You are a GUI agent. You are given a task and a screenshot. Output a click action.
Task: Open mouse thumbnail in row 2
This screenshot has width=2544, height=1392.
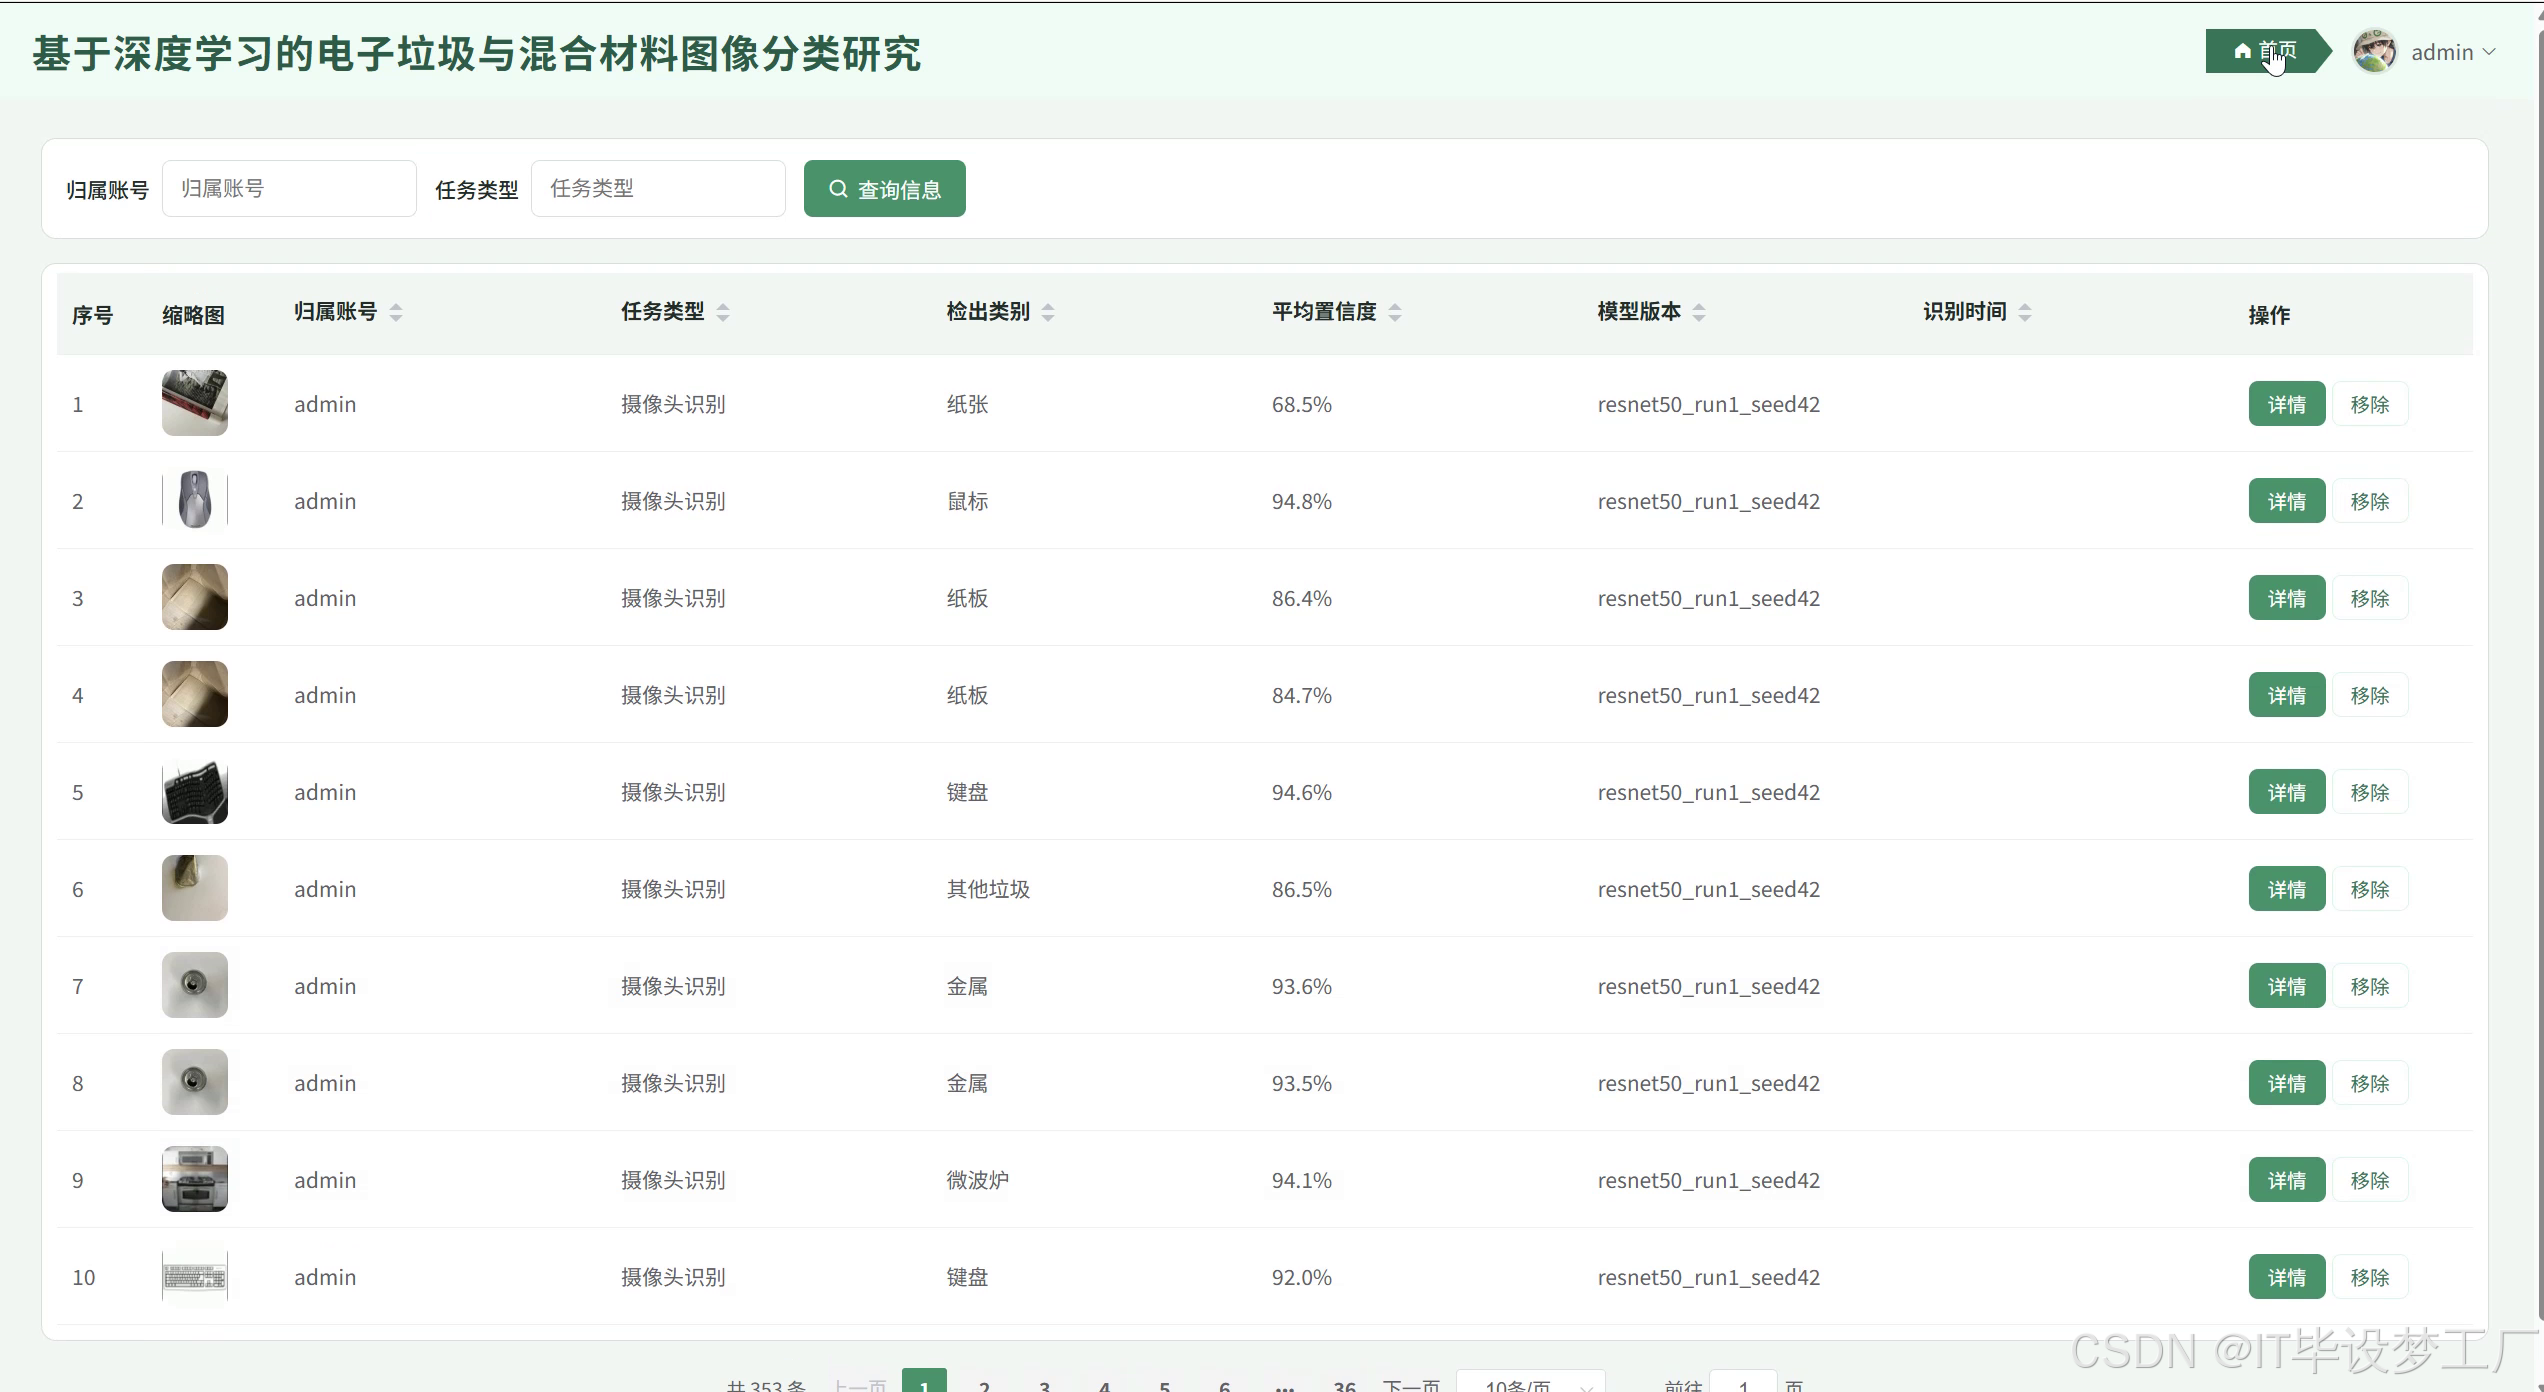(x=195, y=500)
